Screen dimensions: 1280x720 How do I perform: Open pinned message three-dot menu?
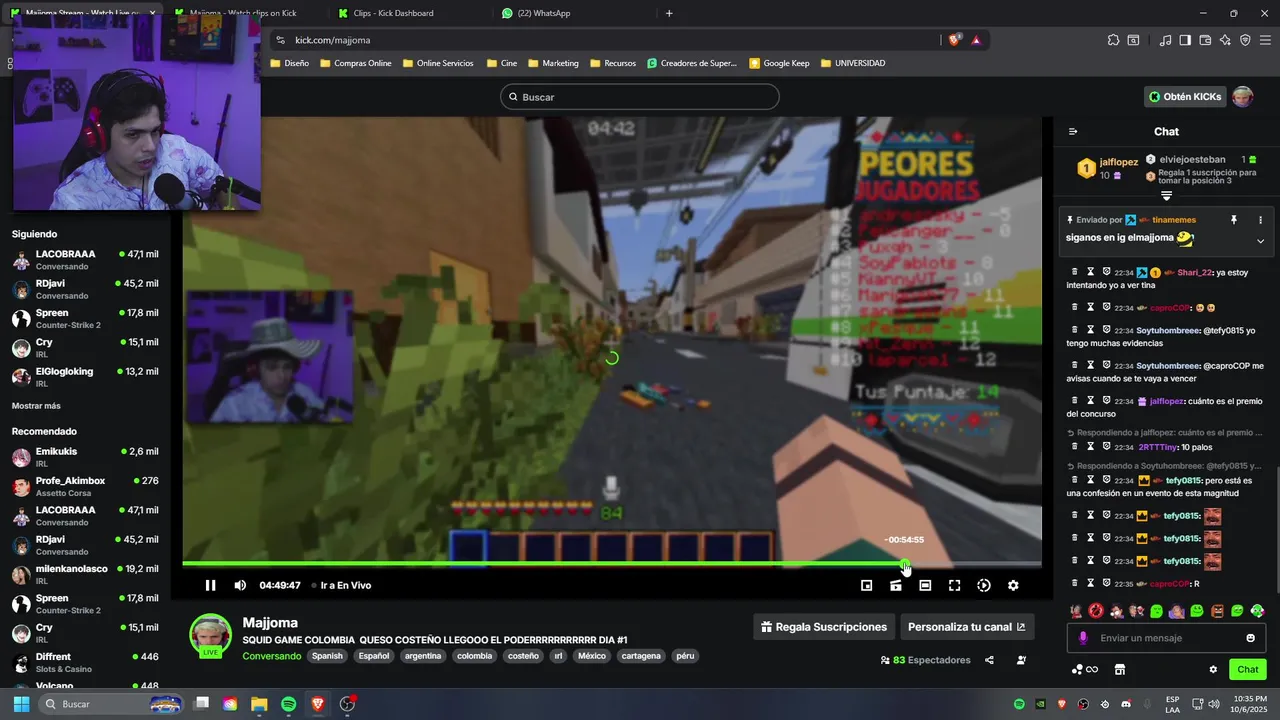(1260, 220)
